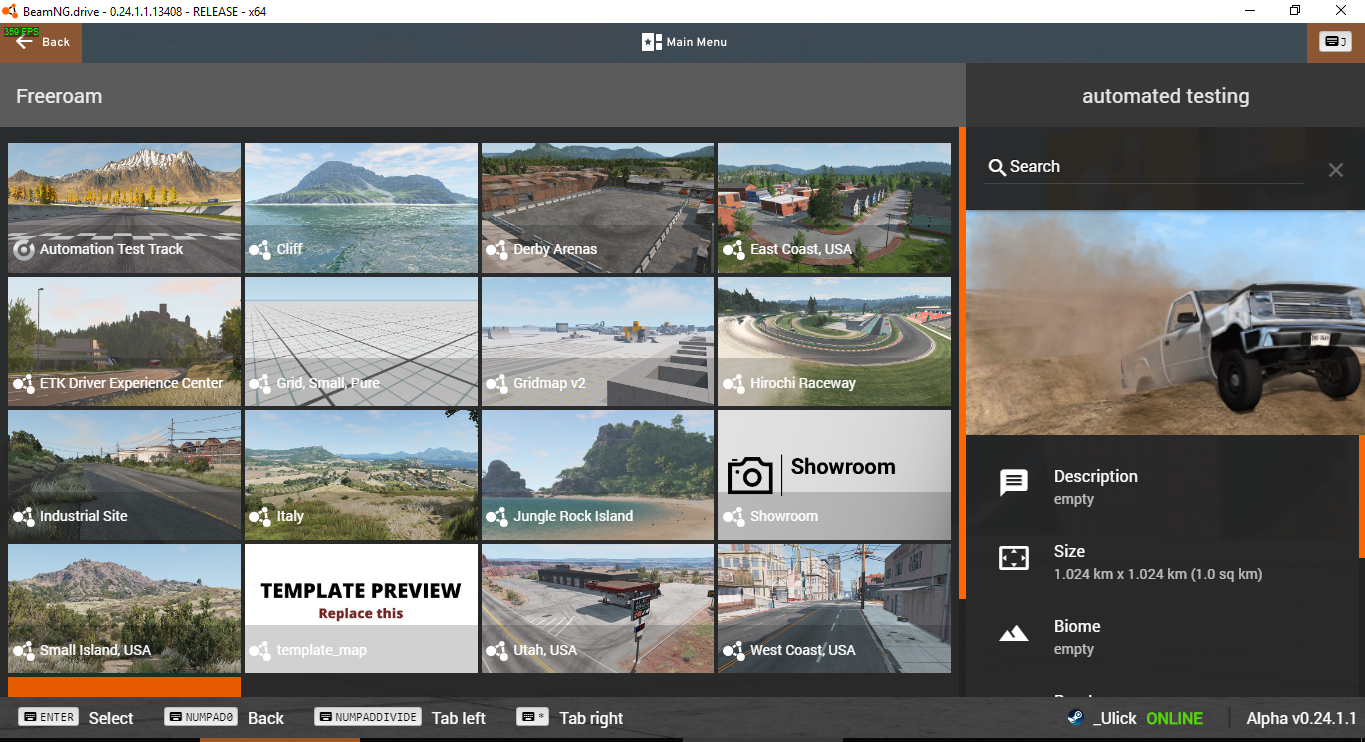This screenshot has height=742, width=1365.
Task: Click the Steam icon in status bar
Action: click(1075, 718)
